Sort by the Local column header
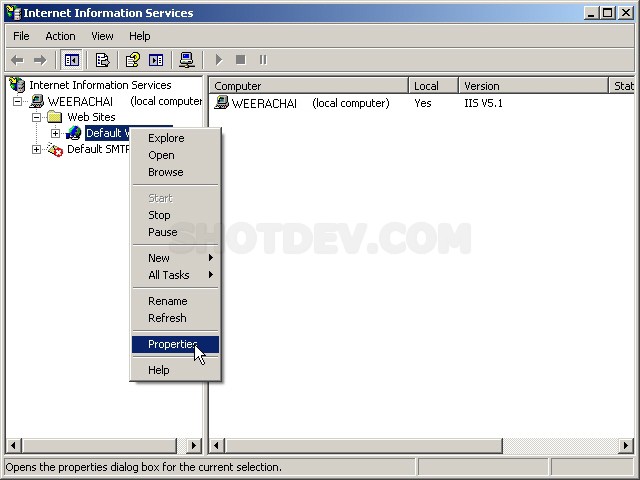The width and height of the screenshot is (640, 480). (433, 86)
